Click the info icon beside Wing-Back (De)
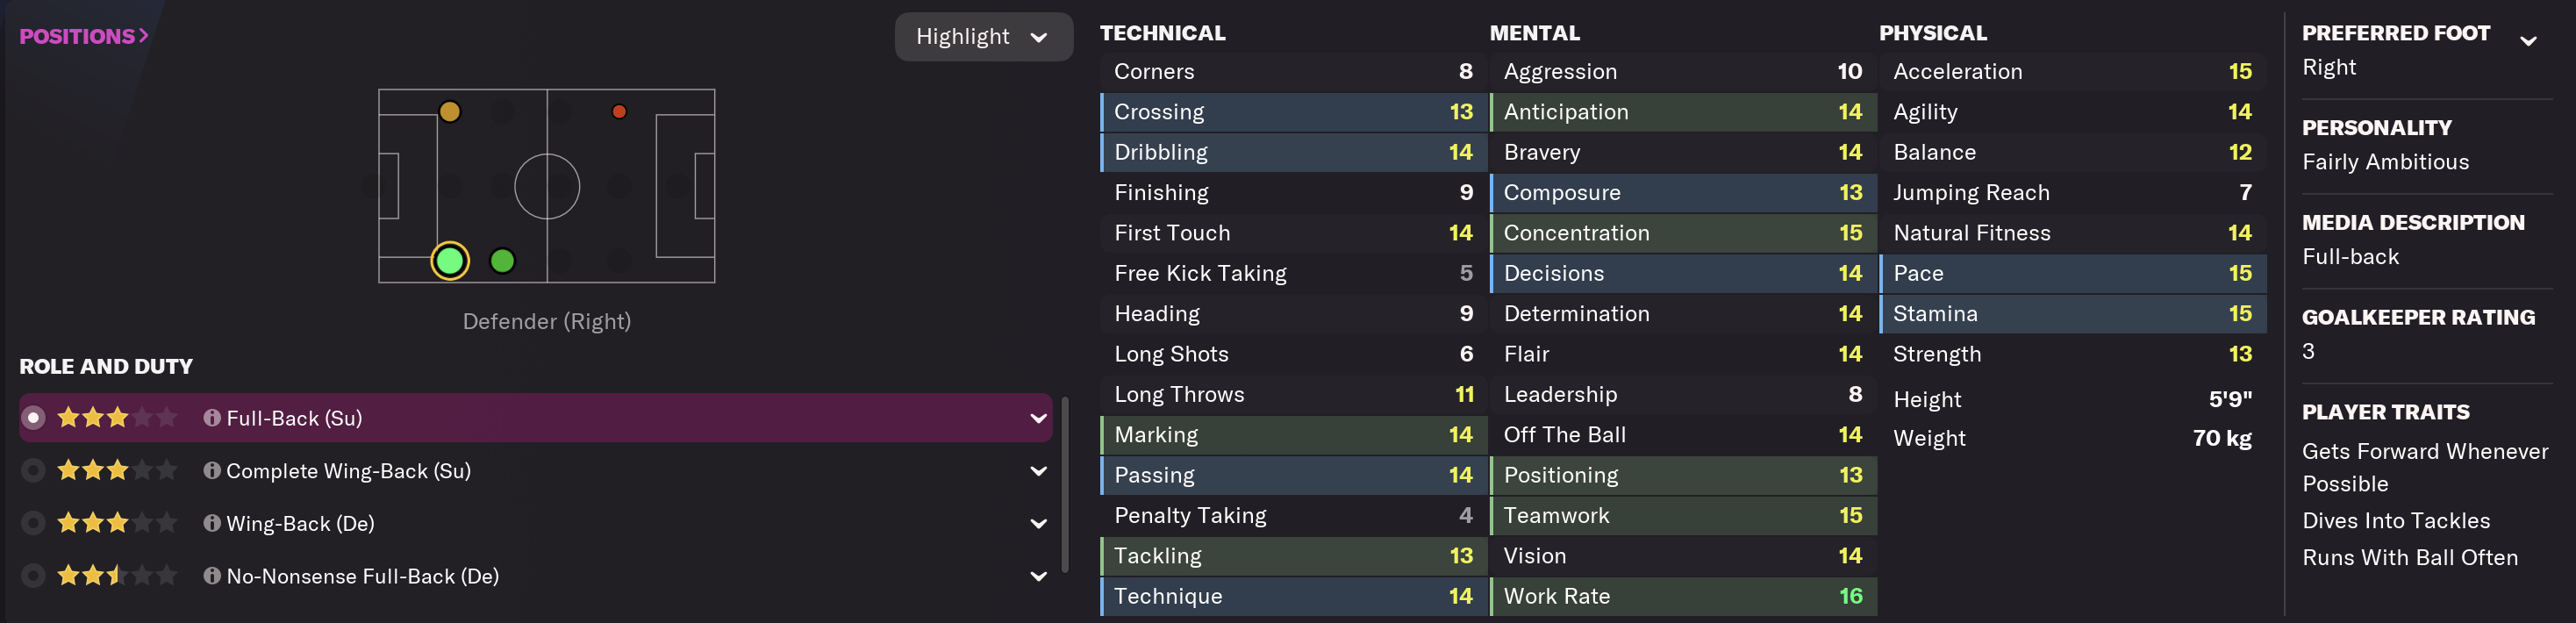The height and width of the screenshot is (623, 2576). (212, 523)
